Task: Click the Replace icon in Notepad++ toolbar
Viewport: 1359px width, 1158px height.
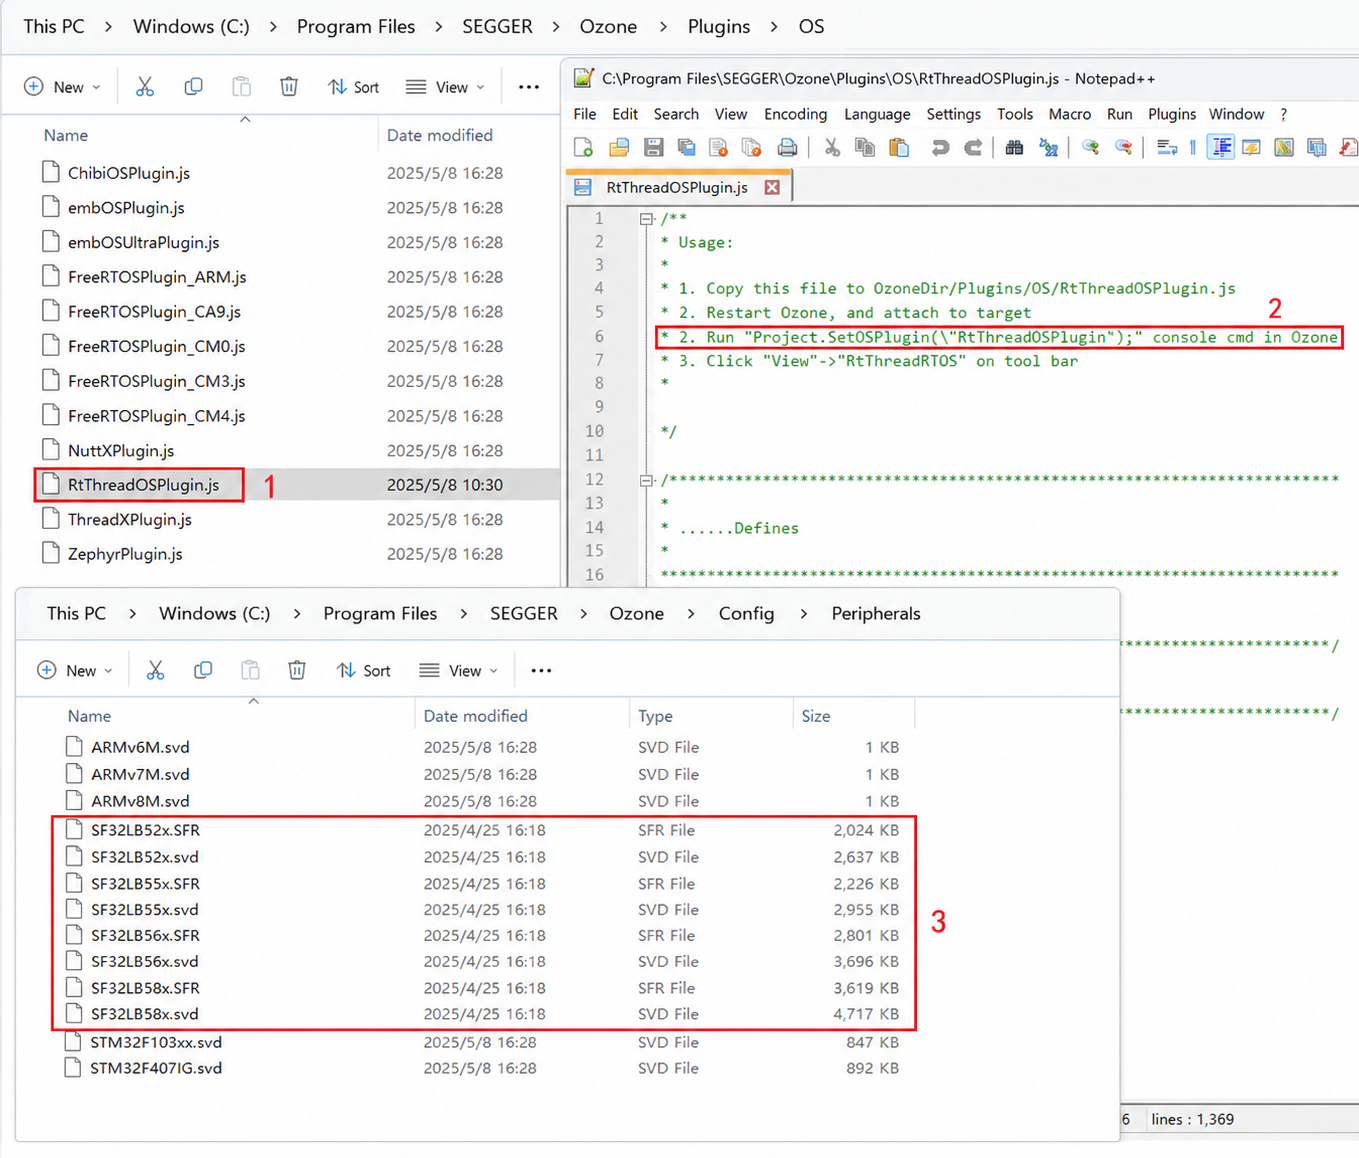Action: click(x=1048, y=148)
